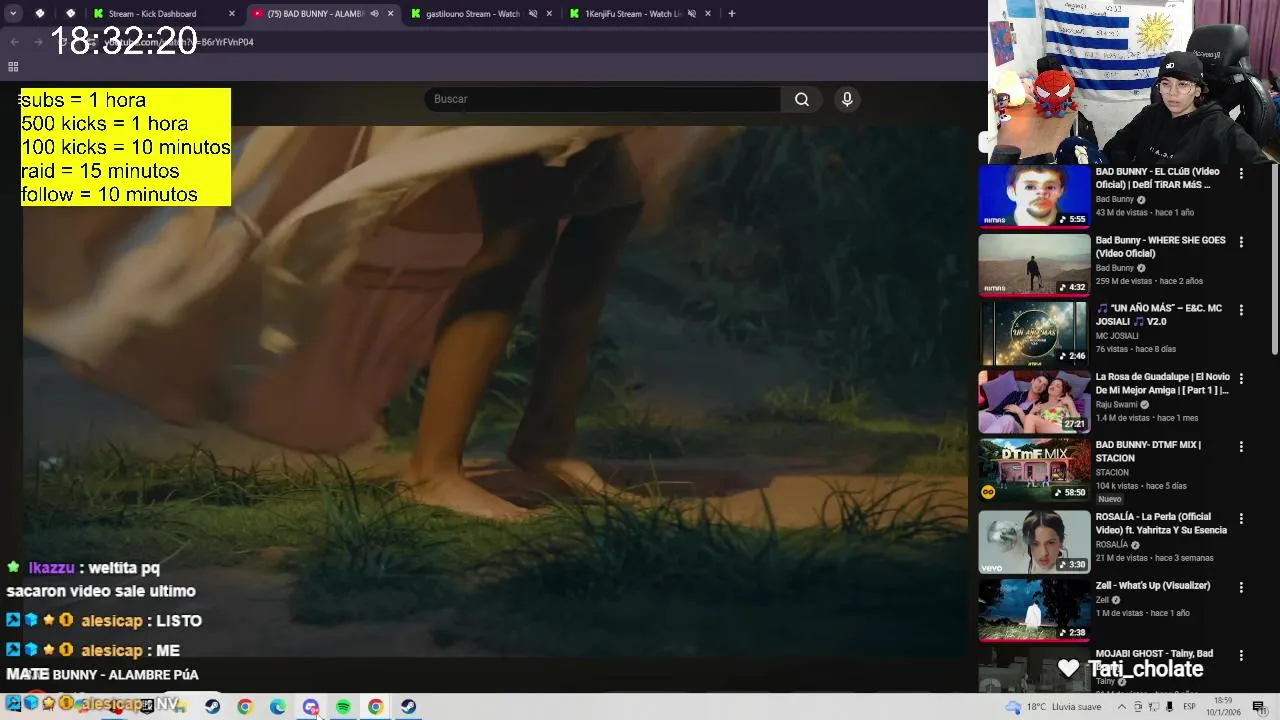Open the 18°C Lluvia suave weather widget

click(x=1053, y=707)
